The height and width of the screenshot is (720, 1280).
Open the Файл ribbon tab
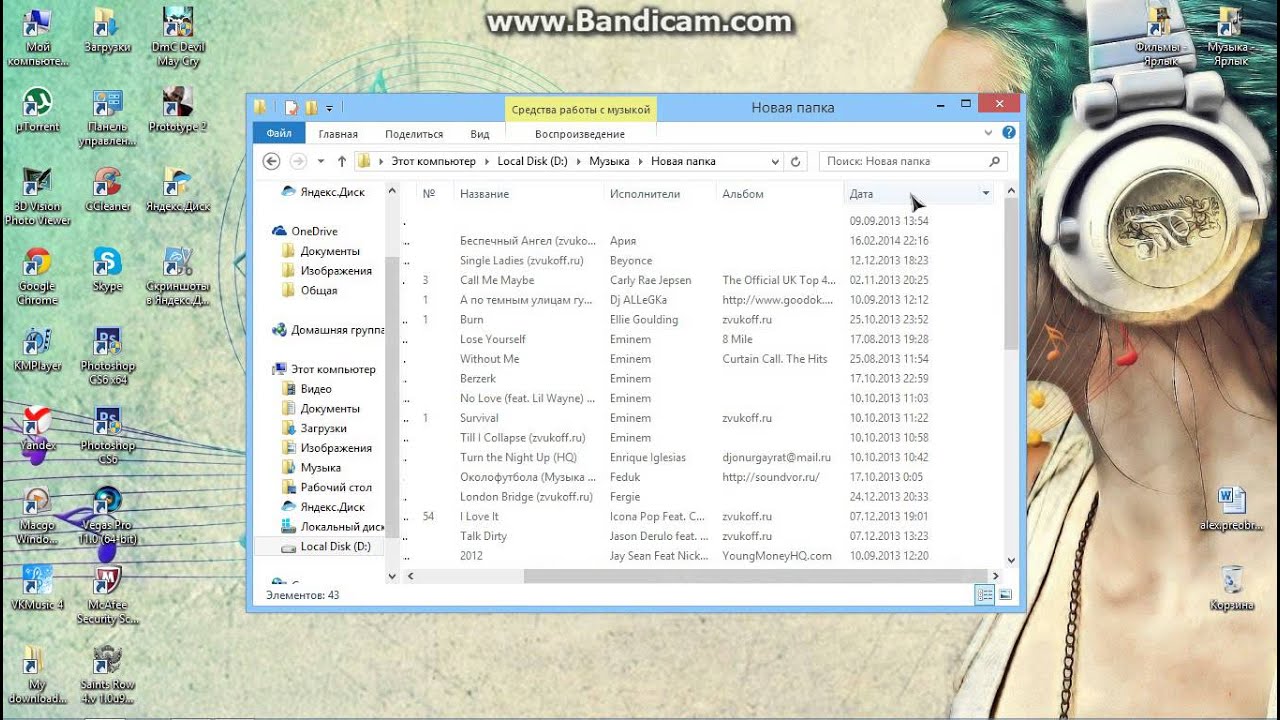point(279,133)
